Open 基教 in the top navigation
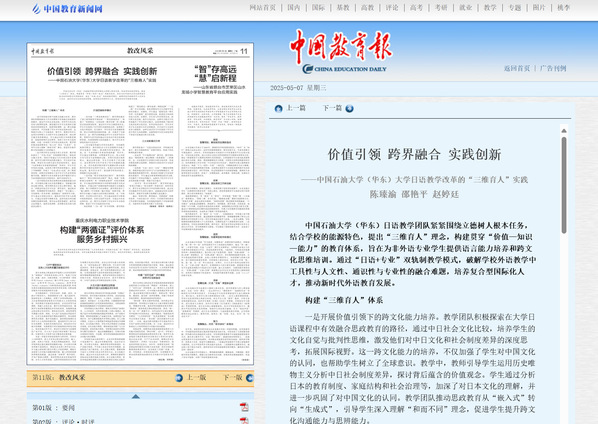Viewport: 598px width, 424px height. (x=343, y=8)
